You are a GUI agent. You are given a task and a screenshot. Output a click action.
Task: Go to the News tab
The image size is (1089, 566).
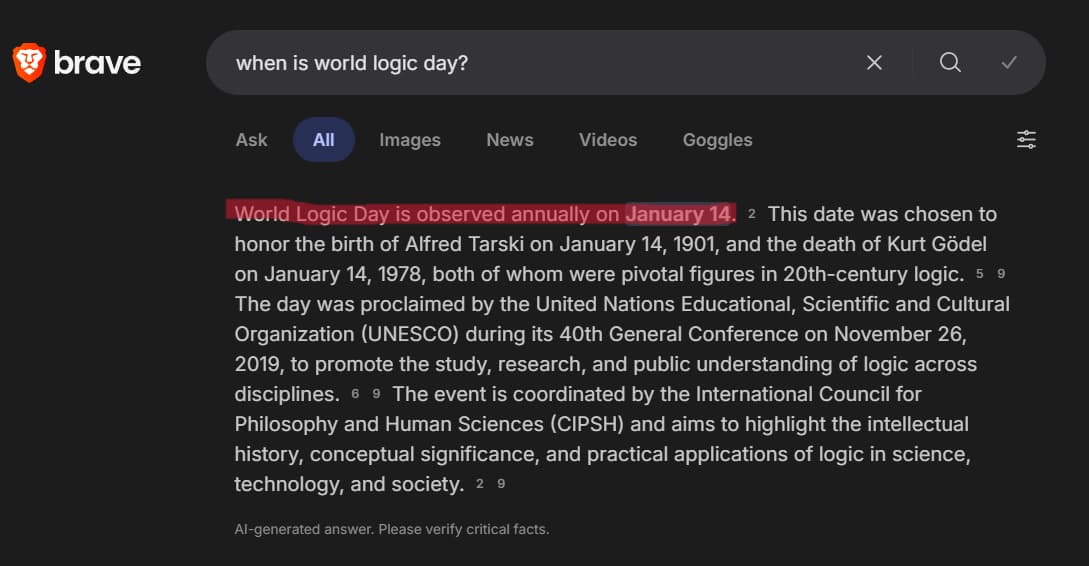tap(510, 140)
